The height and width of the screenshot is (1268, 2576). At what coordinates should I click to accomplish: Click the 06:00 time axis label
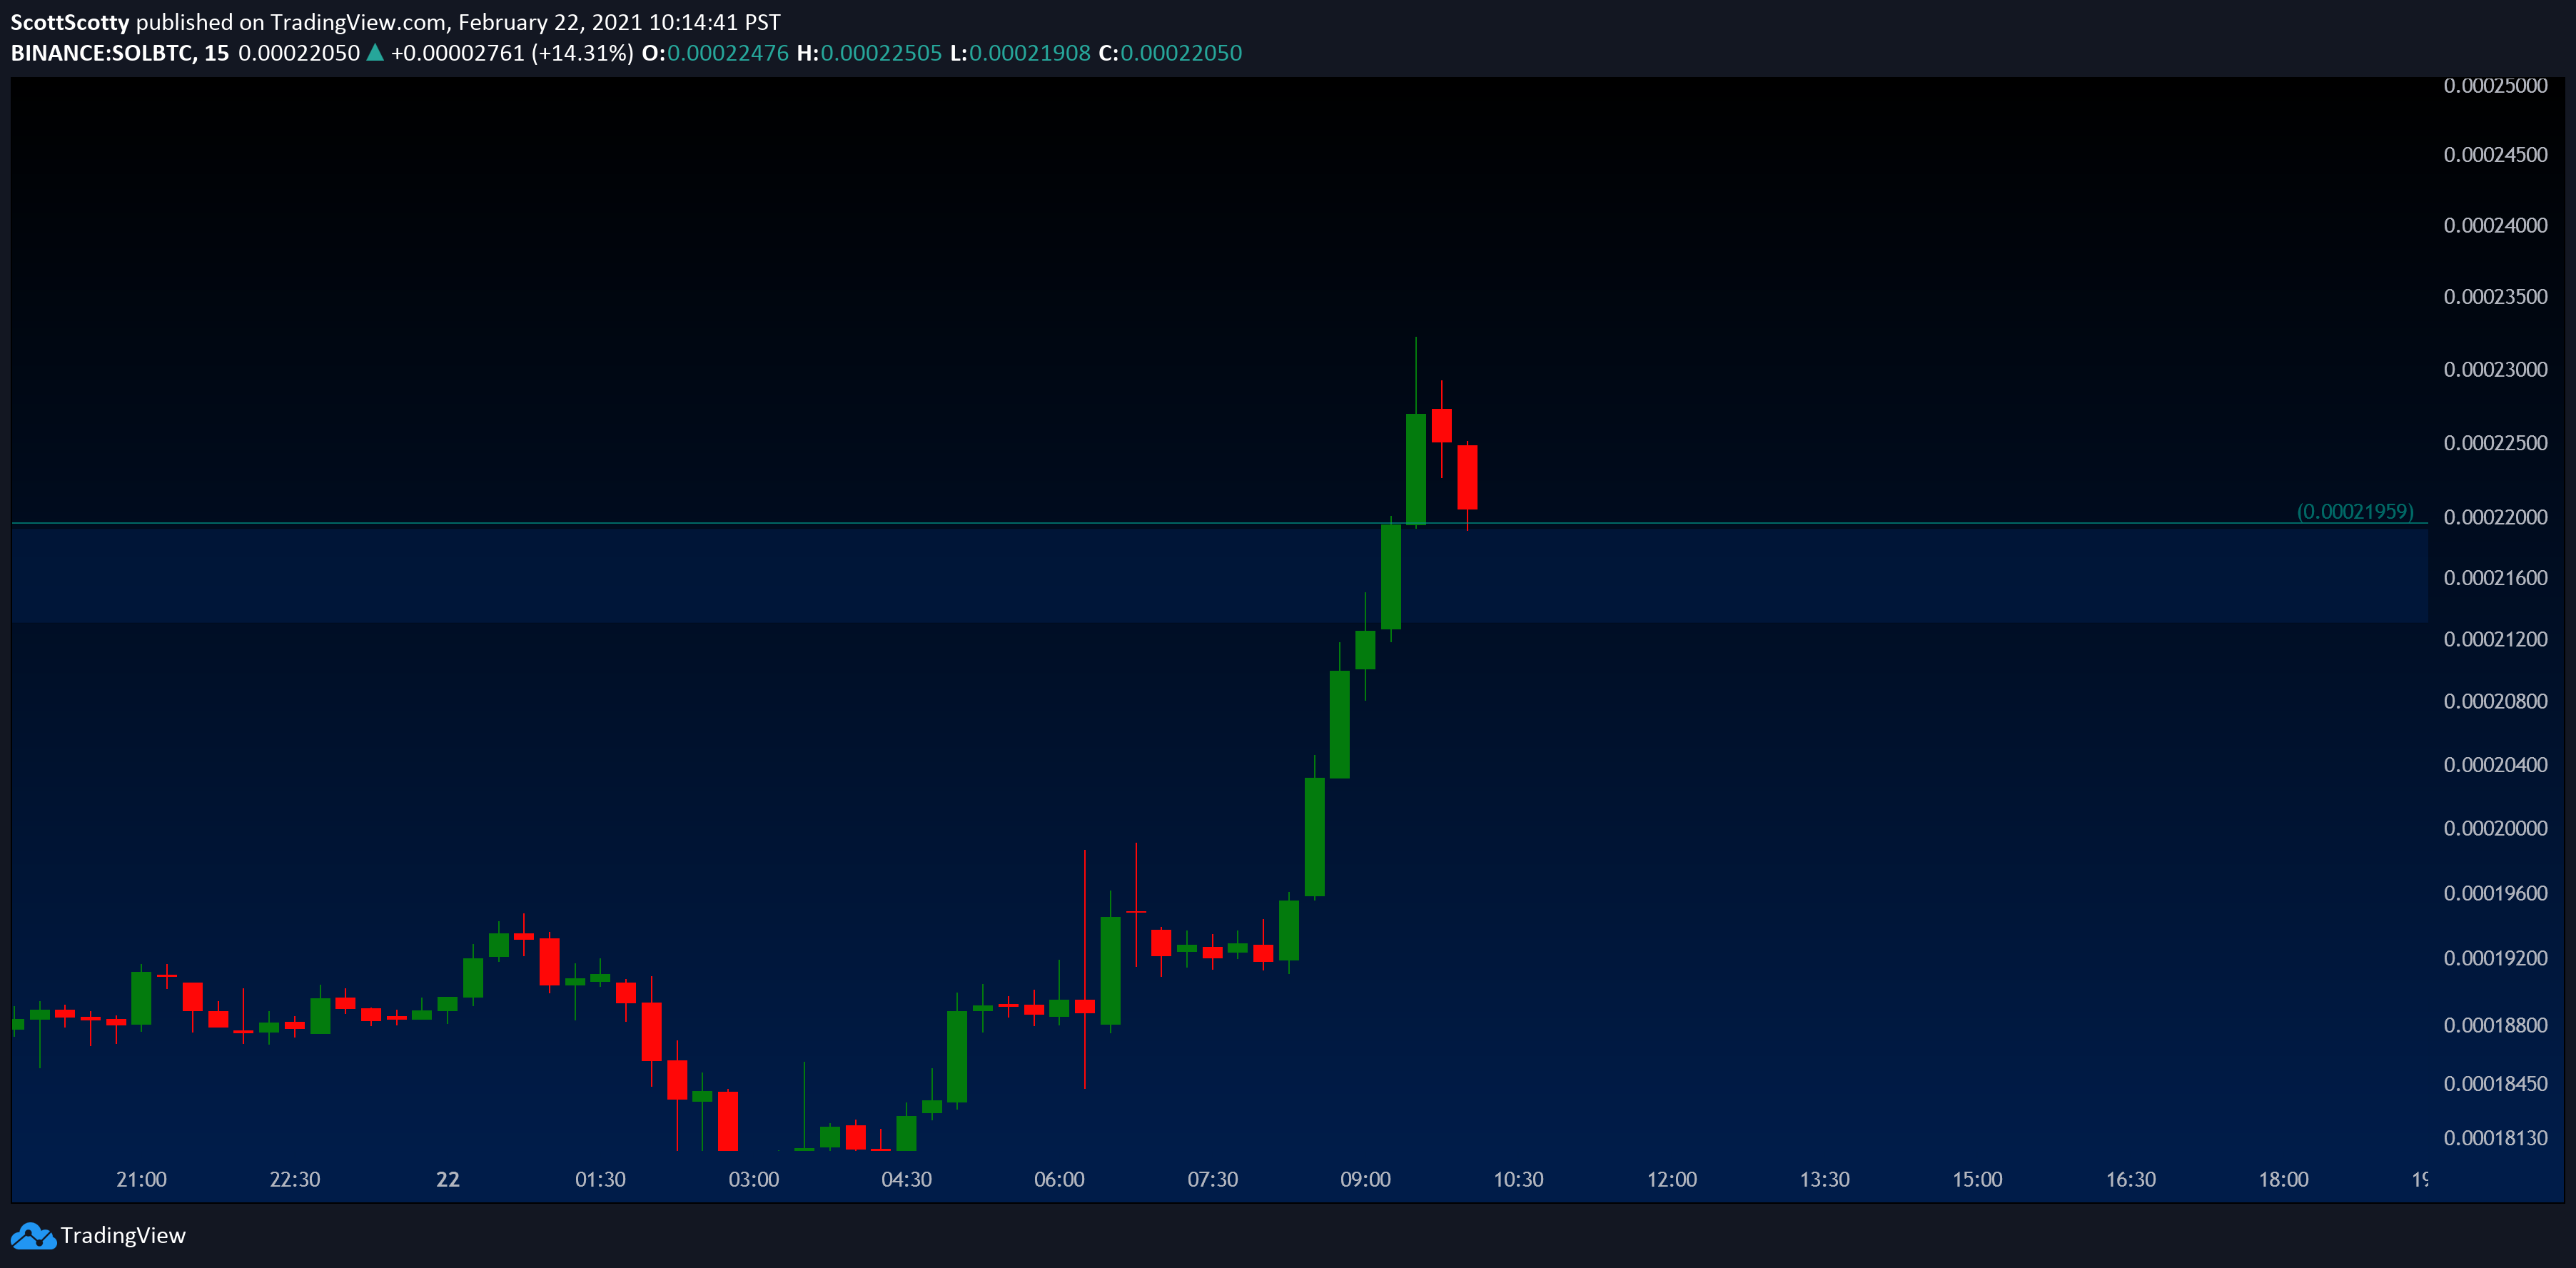[1059, 1179]
